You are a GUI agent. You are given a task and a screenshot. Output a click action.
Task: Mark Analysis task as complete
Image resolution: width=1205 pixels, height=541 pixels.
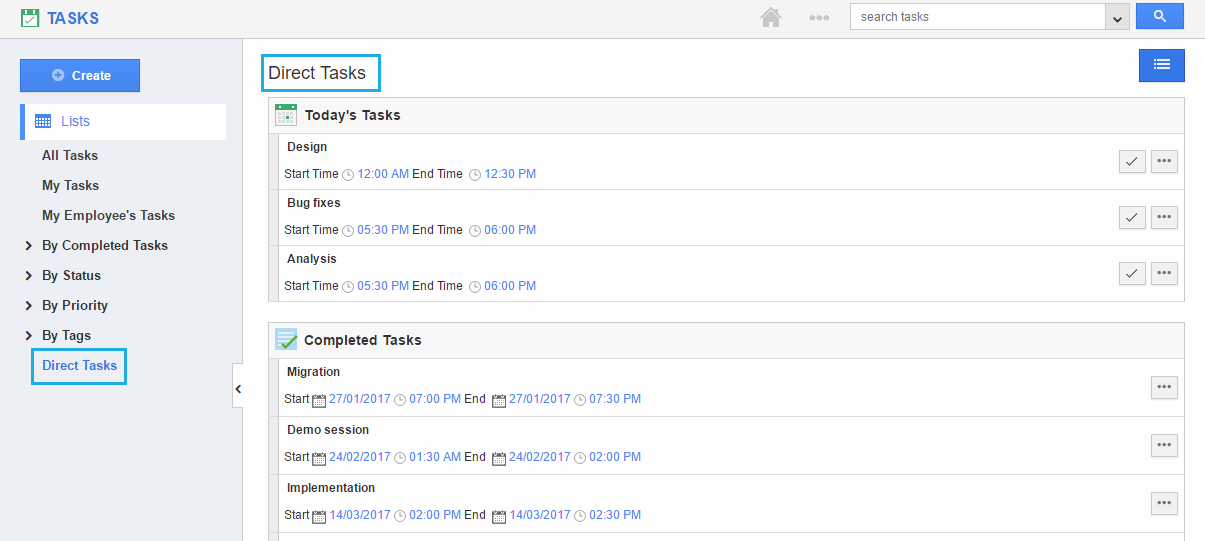tap(1132, 273)
